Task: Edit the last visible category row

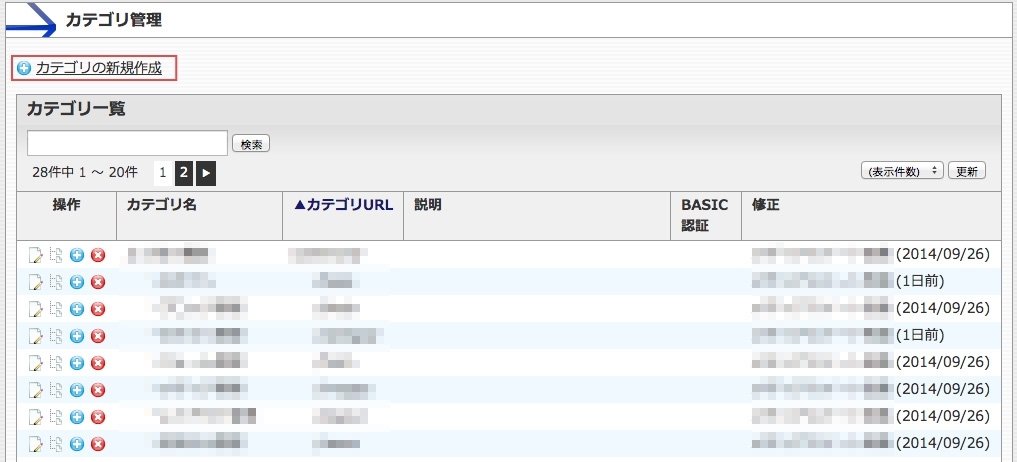Action: click(36, 444)
